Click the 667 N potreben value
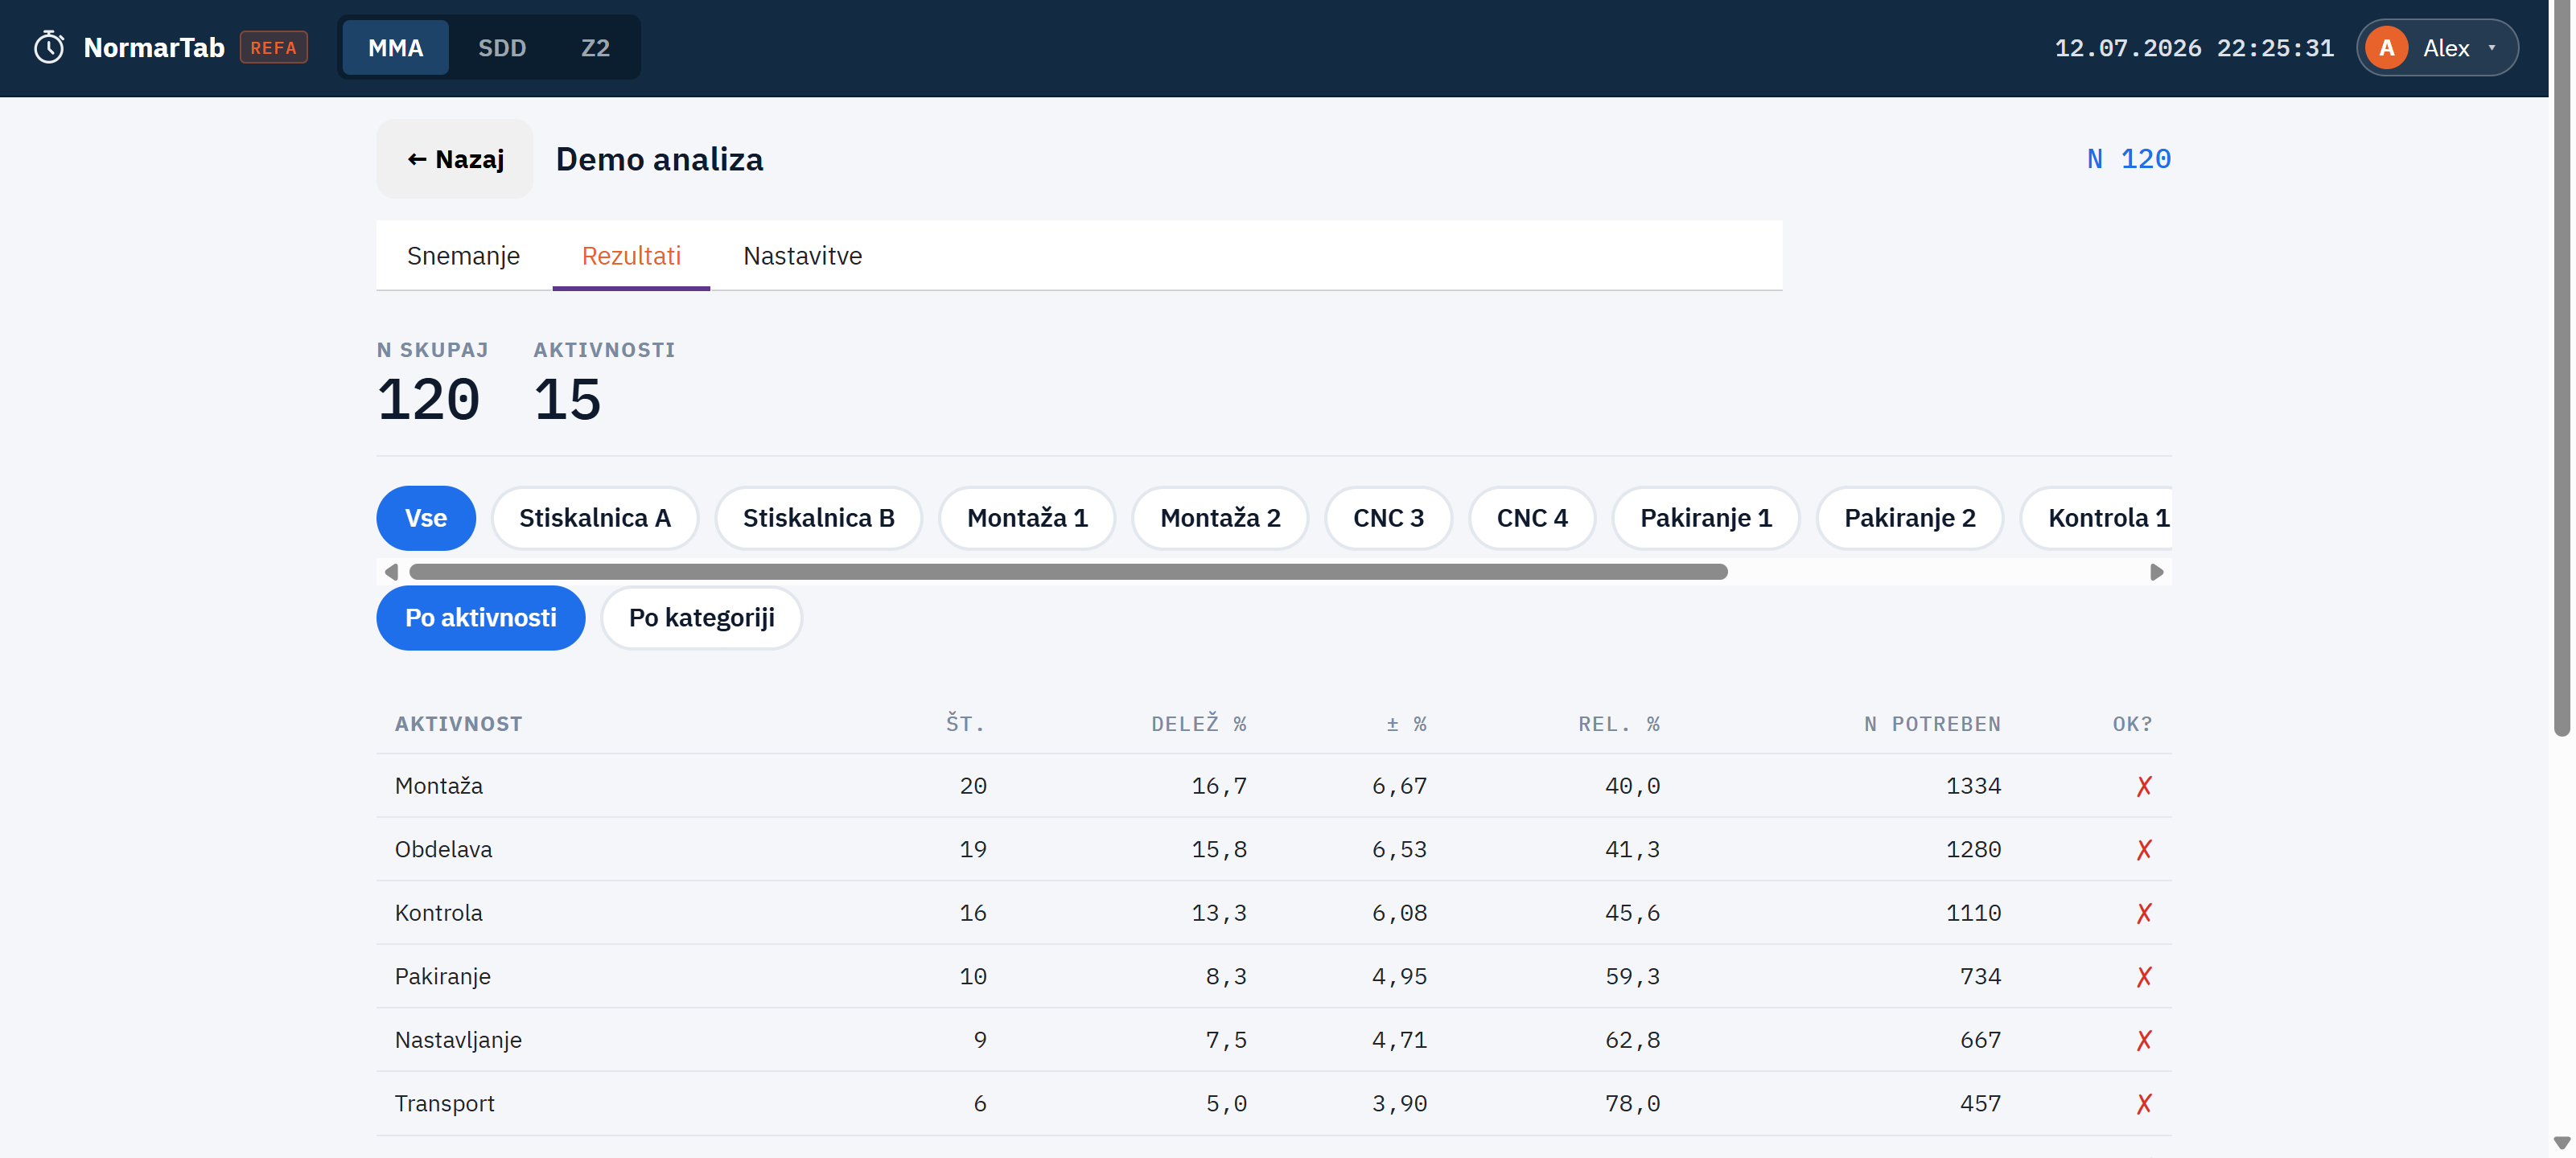This screenshot has width=2576, height=1158. coord(1980,1040)
